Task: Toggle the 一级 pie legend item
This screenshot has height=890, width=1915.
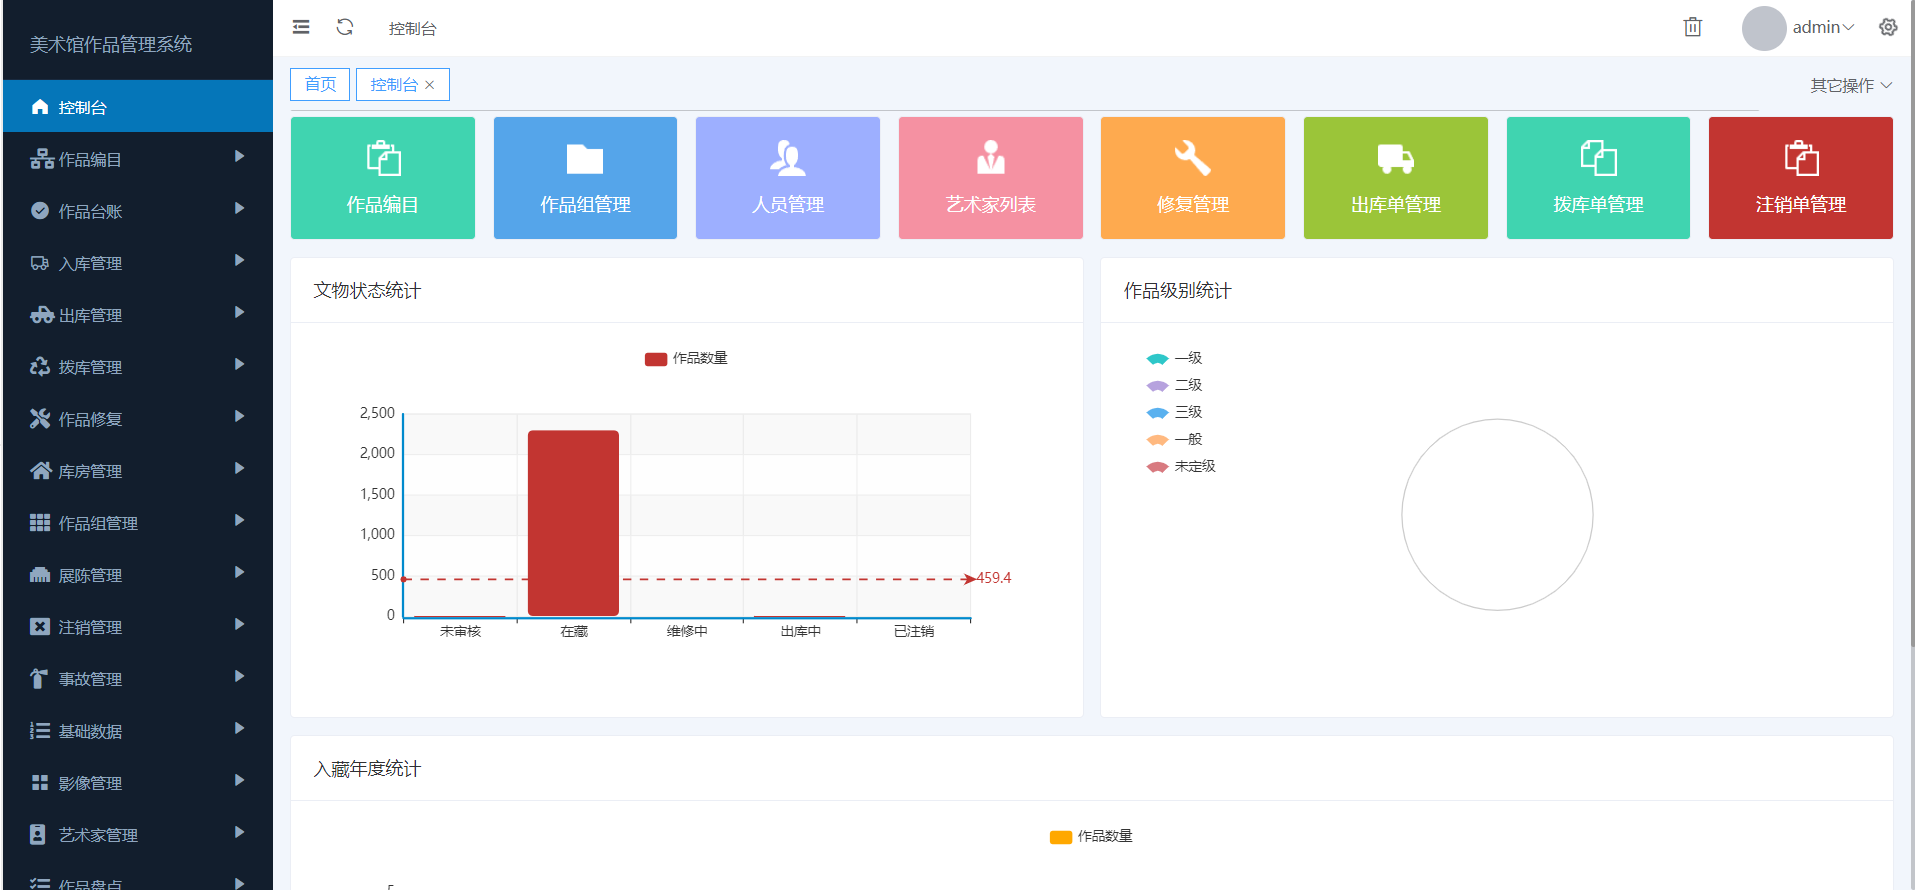Action: point(1174,358)
